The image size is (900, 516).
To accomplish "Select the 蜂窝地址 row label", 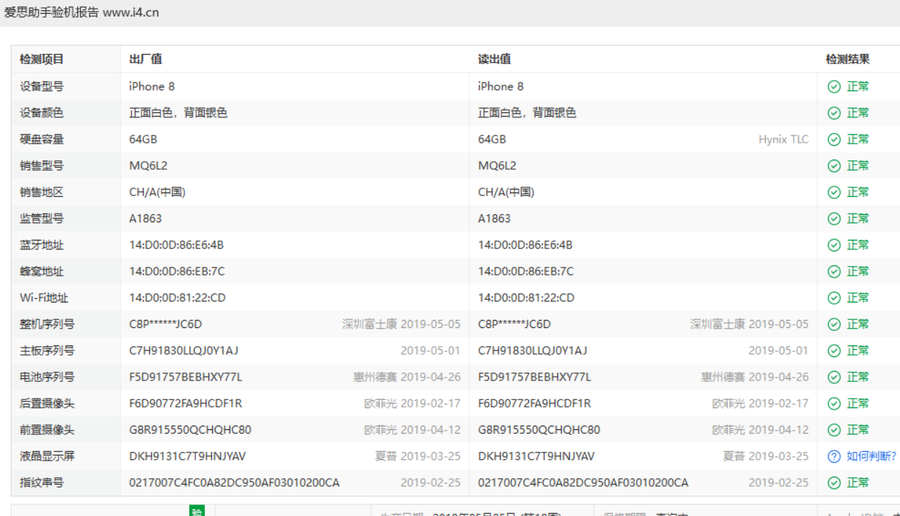I will (x=42, y=271).
